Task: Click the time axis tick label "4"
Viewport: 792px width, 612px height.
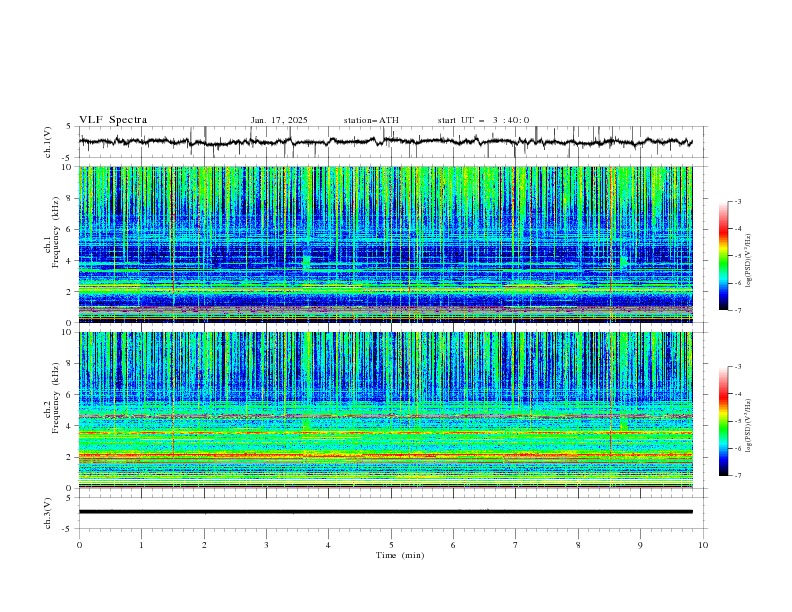Action: coord(328,545)
